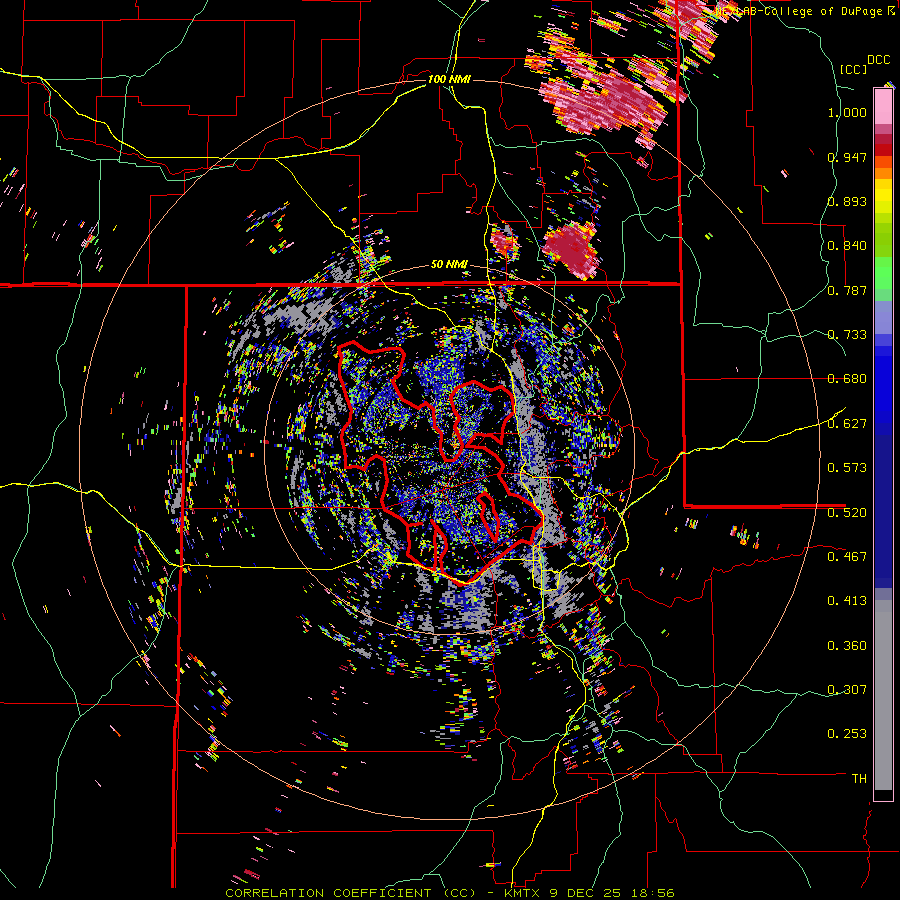Click the 0.947 legend value

847,157
